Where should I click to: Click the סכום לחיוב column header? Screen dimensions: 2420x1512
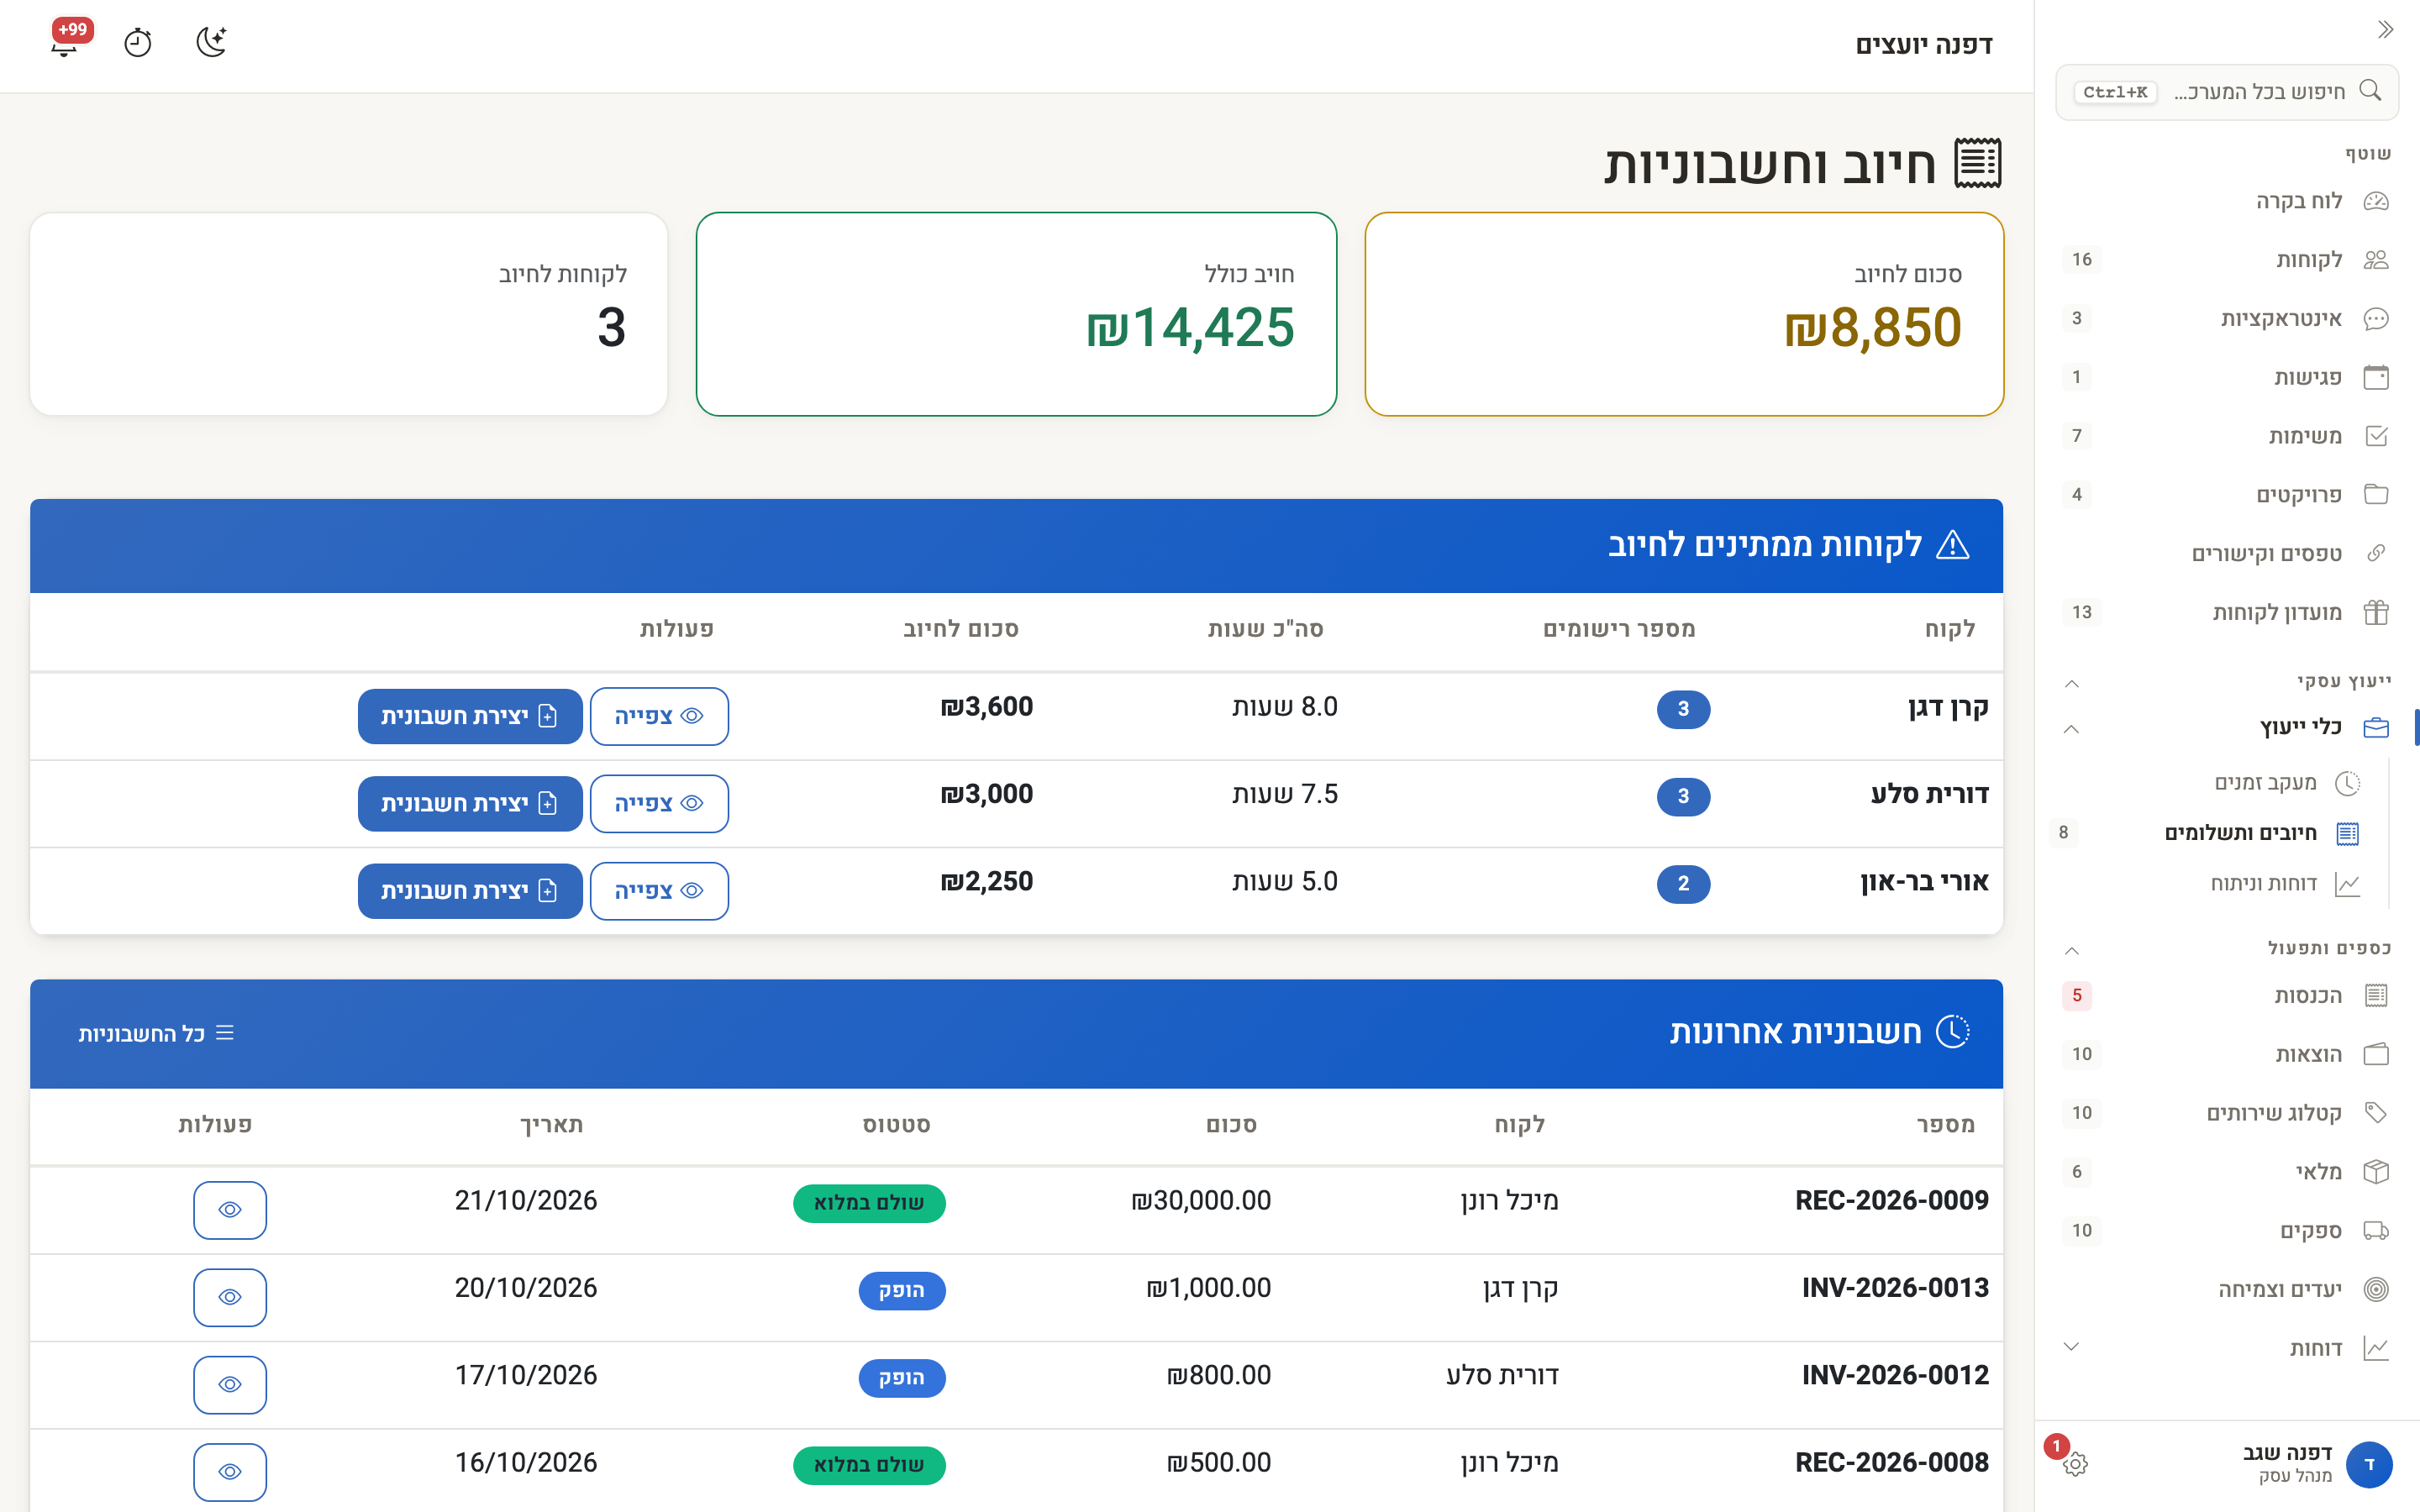point(961,629)
